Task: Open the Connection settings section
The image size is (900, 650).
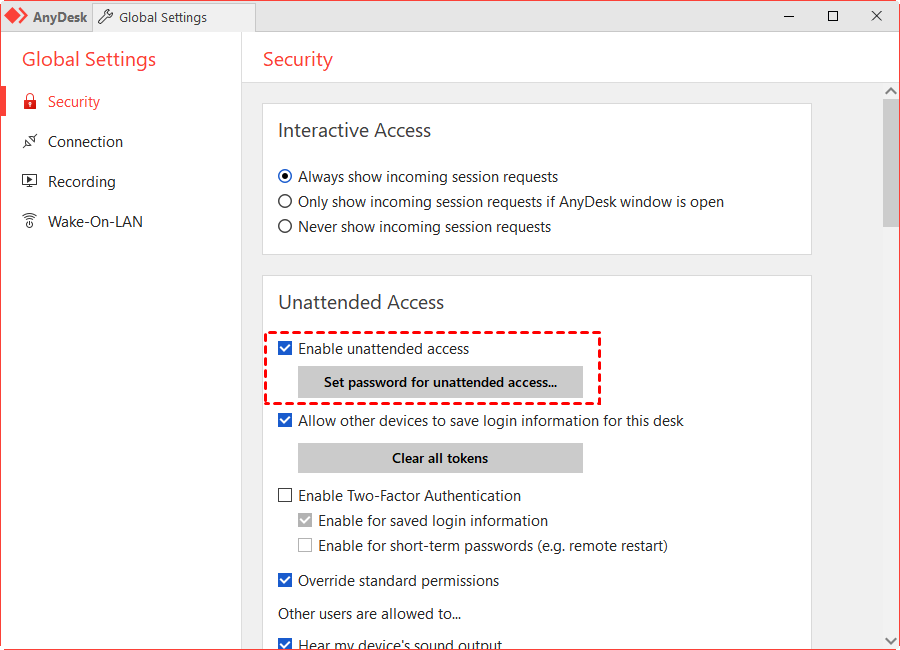Action: coord(85,141)
